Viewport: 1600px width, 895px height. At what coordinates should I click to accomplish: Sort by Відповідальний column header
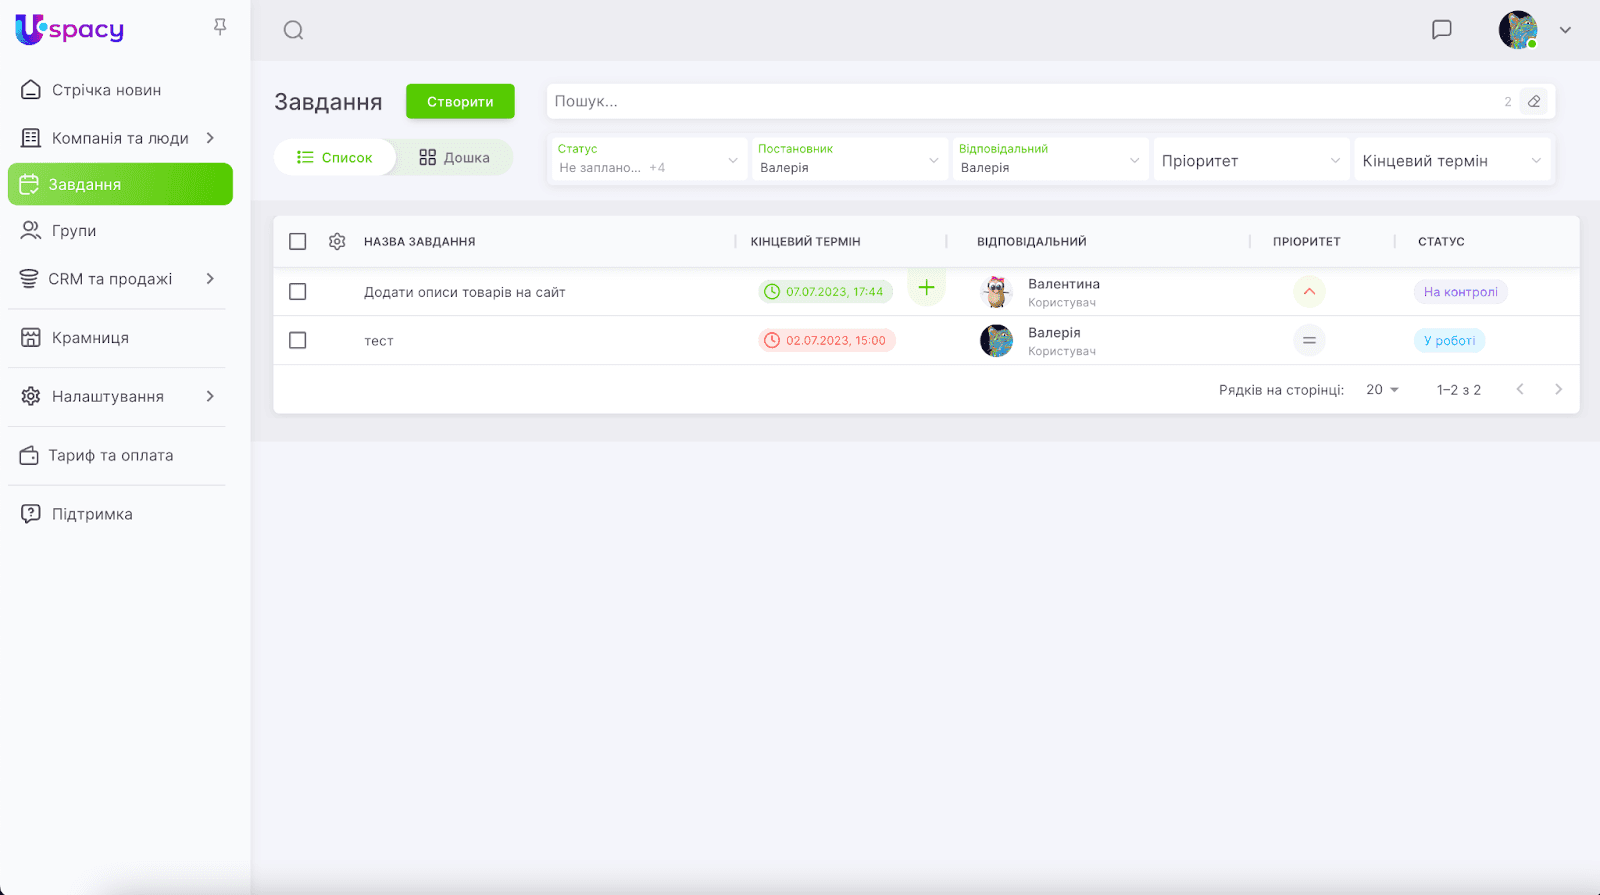pos(1032,242)
